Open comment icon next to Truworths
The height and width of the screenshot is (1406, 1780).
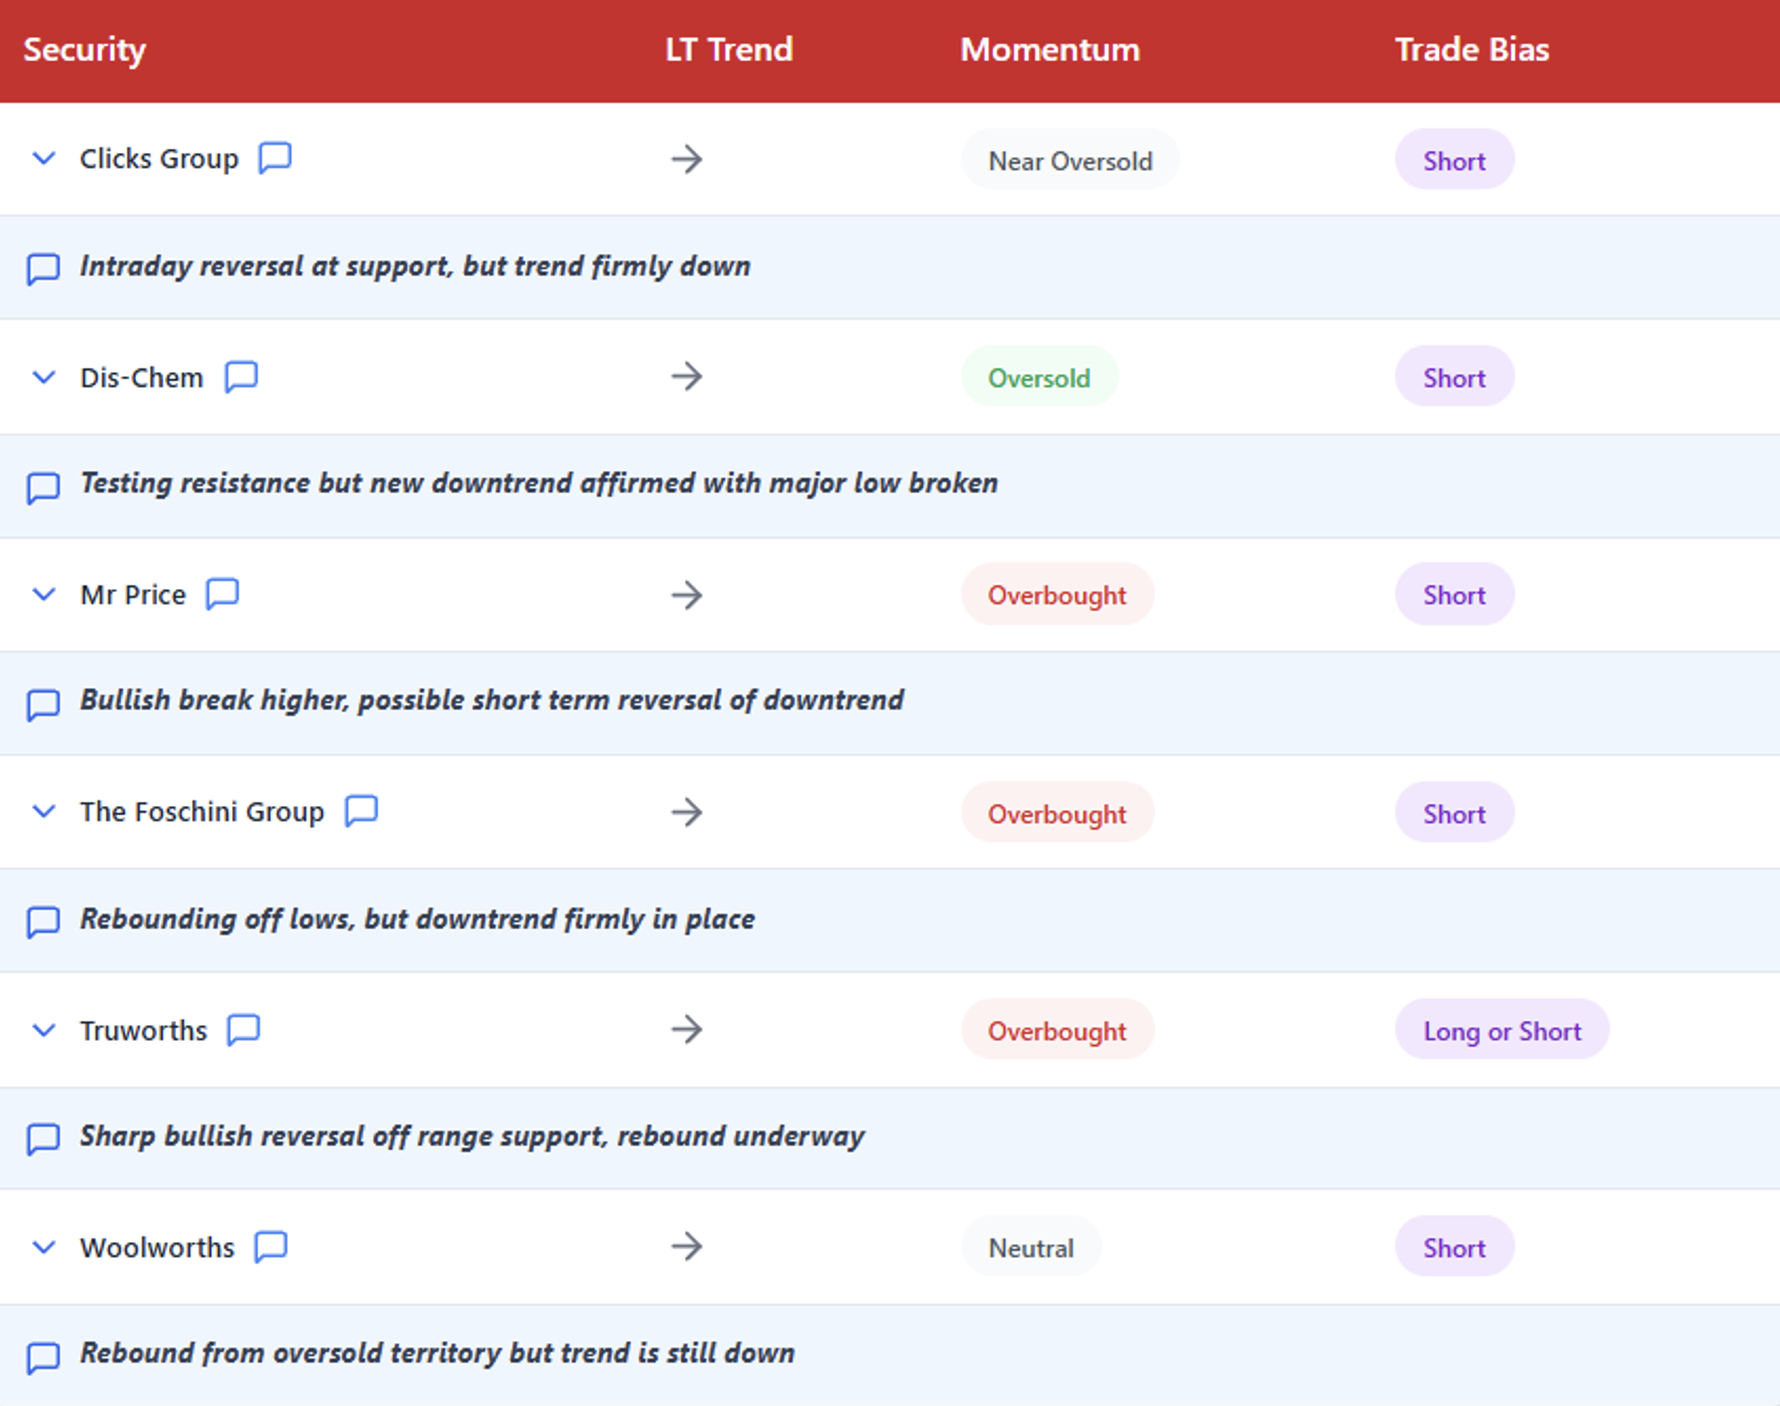coord(243,1029)
